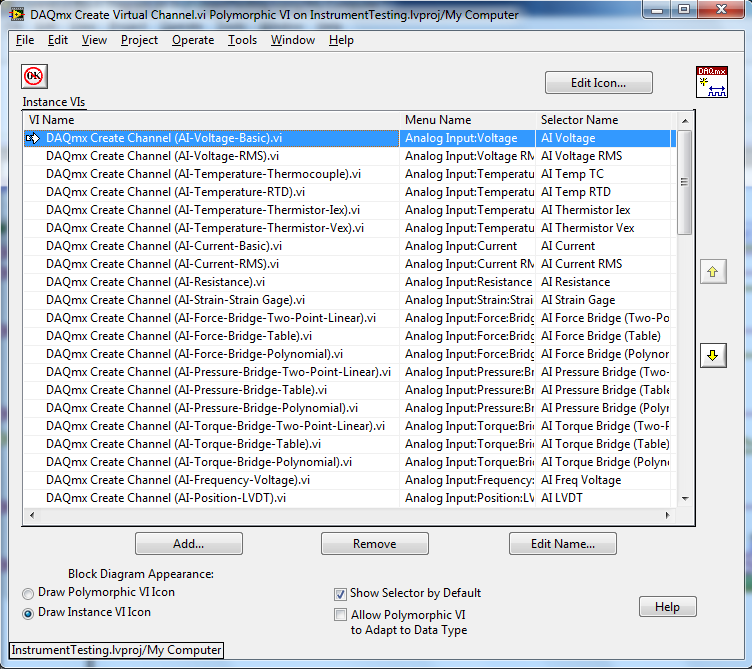Open the Window menu
This screenshot has width=752, height=669.
point(293,40)
